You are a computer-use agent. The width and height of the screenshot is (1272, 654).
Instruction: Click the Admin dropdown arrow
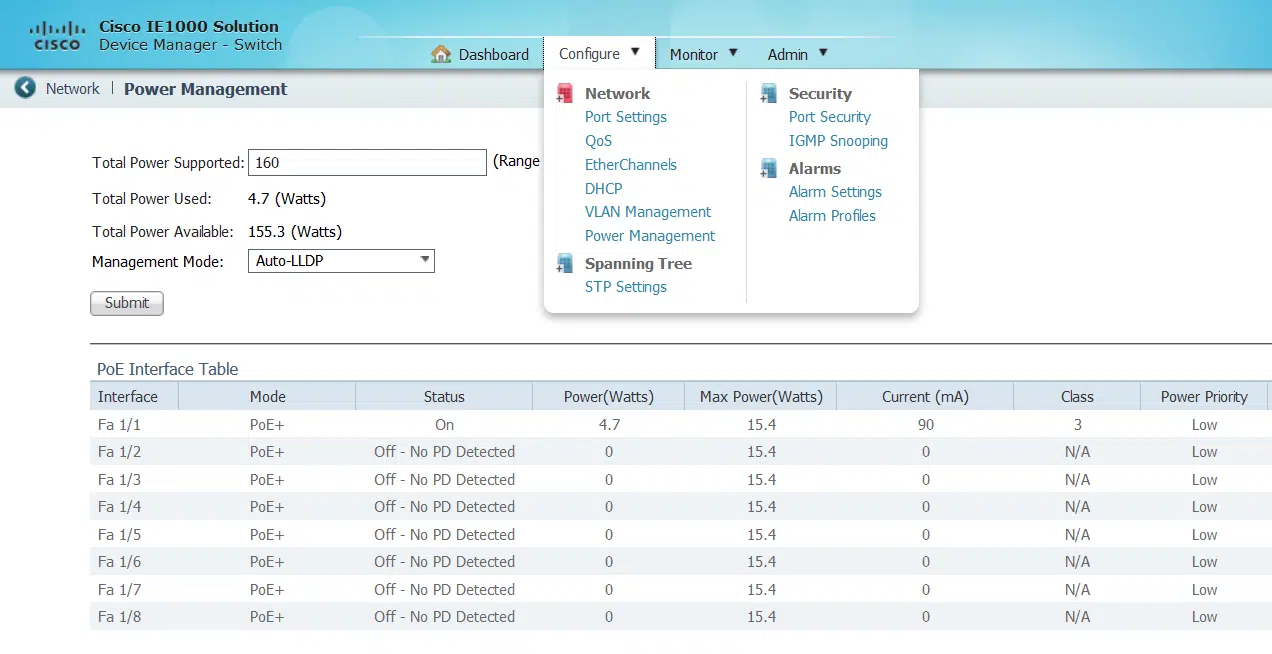(x=823, y=53)
